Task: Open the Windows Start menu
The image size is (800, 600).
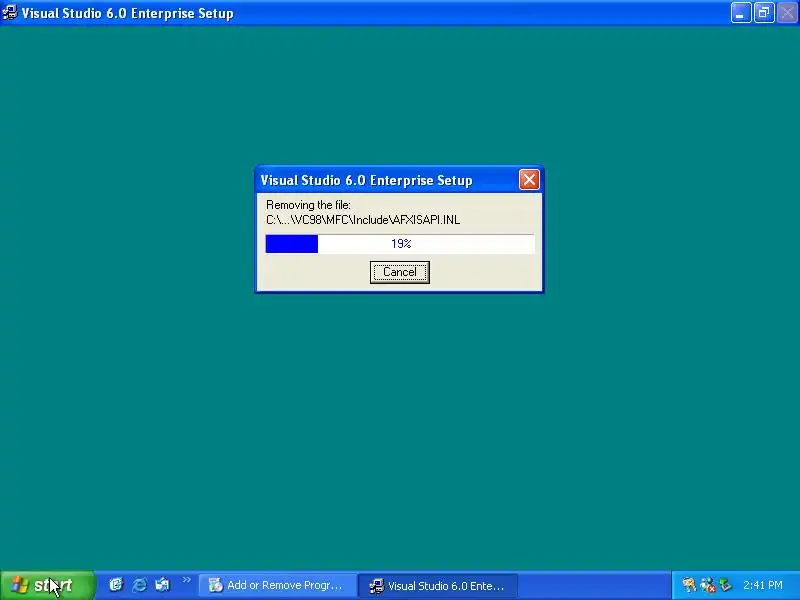Action: pyautogui.click(x=47, y=585)
